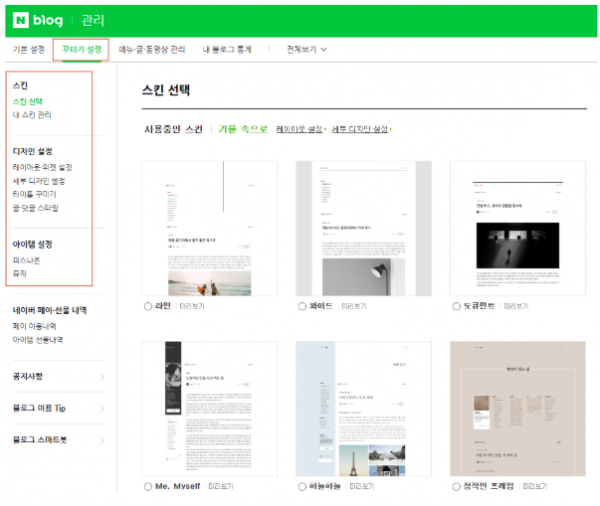Select the 라인 skin radio button
The height and width of the screenshot is (506, 600).
[148, 306]
